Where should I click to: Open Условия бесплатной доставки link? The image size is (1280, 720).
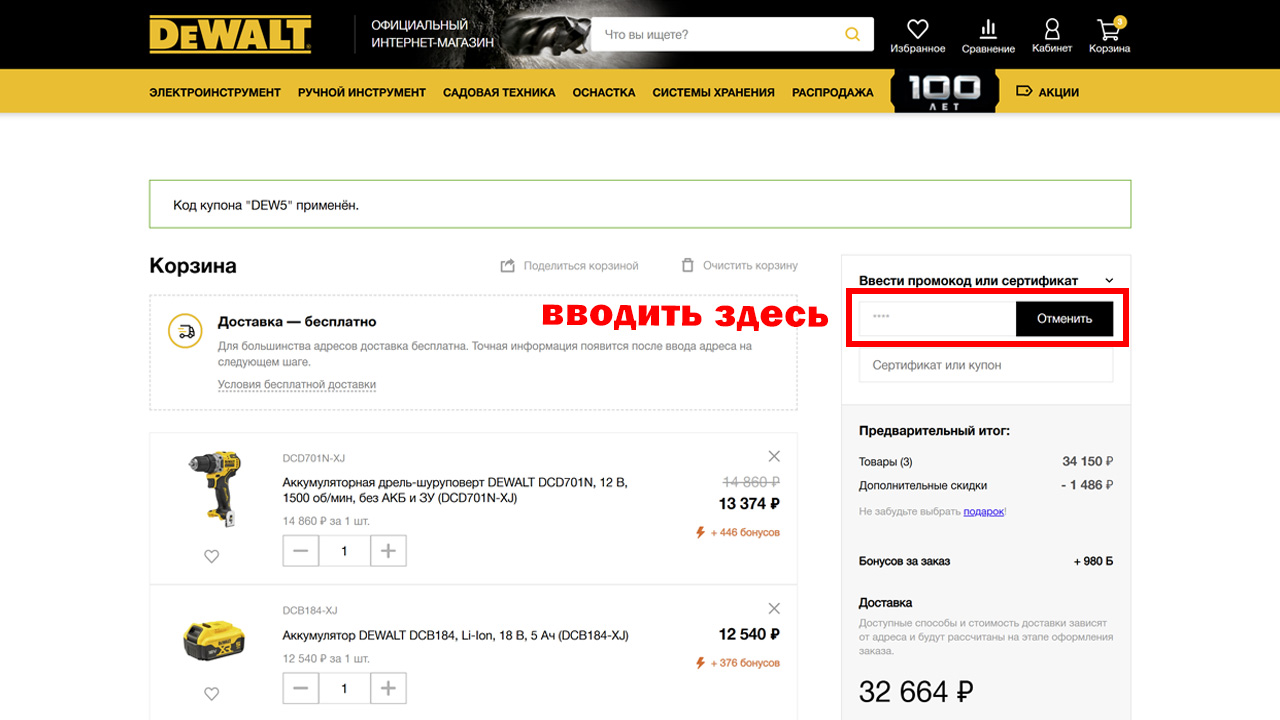tap(297, 384)
